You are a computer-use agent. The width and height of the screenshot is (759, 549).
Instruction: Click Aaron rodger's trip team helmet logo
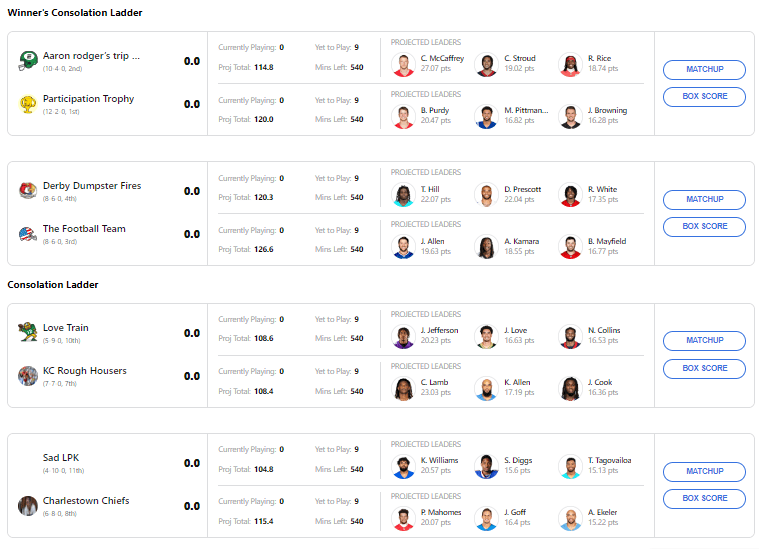point(28,61)
